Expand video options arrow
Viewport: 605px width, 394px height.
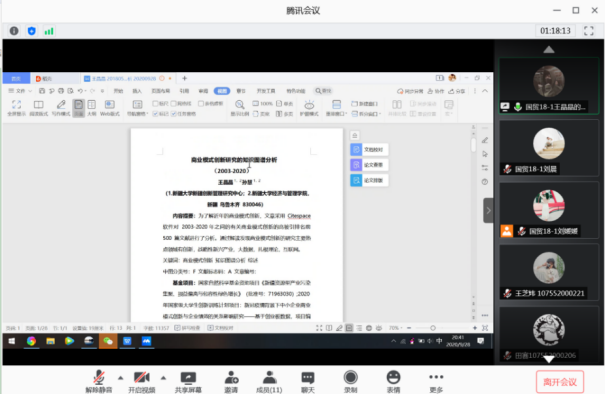pos(163,378)
